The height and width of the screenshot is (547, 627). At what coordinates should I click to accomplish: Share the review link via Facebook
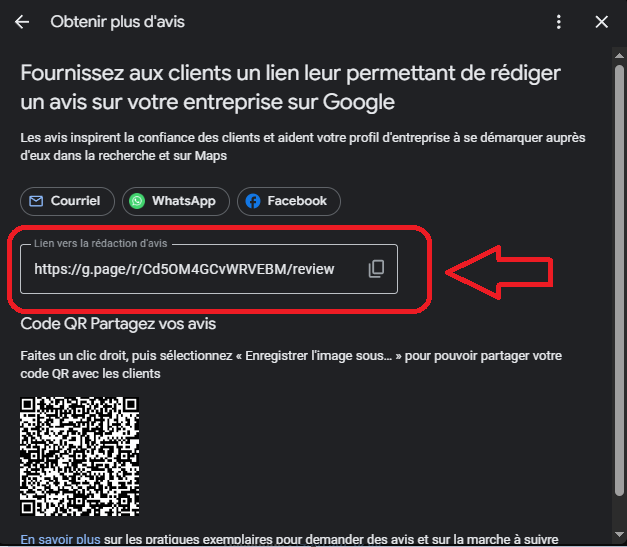pyautogui.click(x=289, y=201)
